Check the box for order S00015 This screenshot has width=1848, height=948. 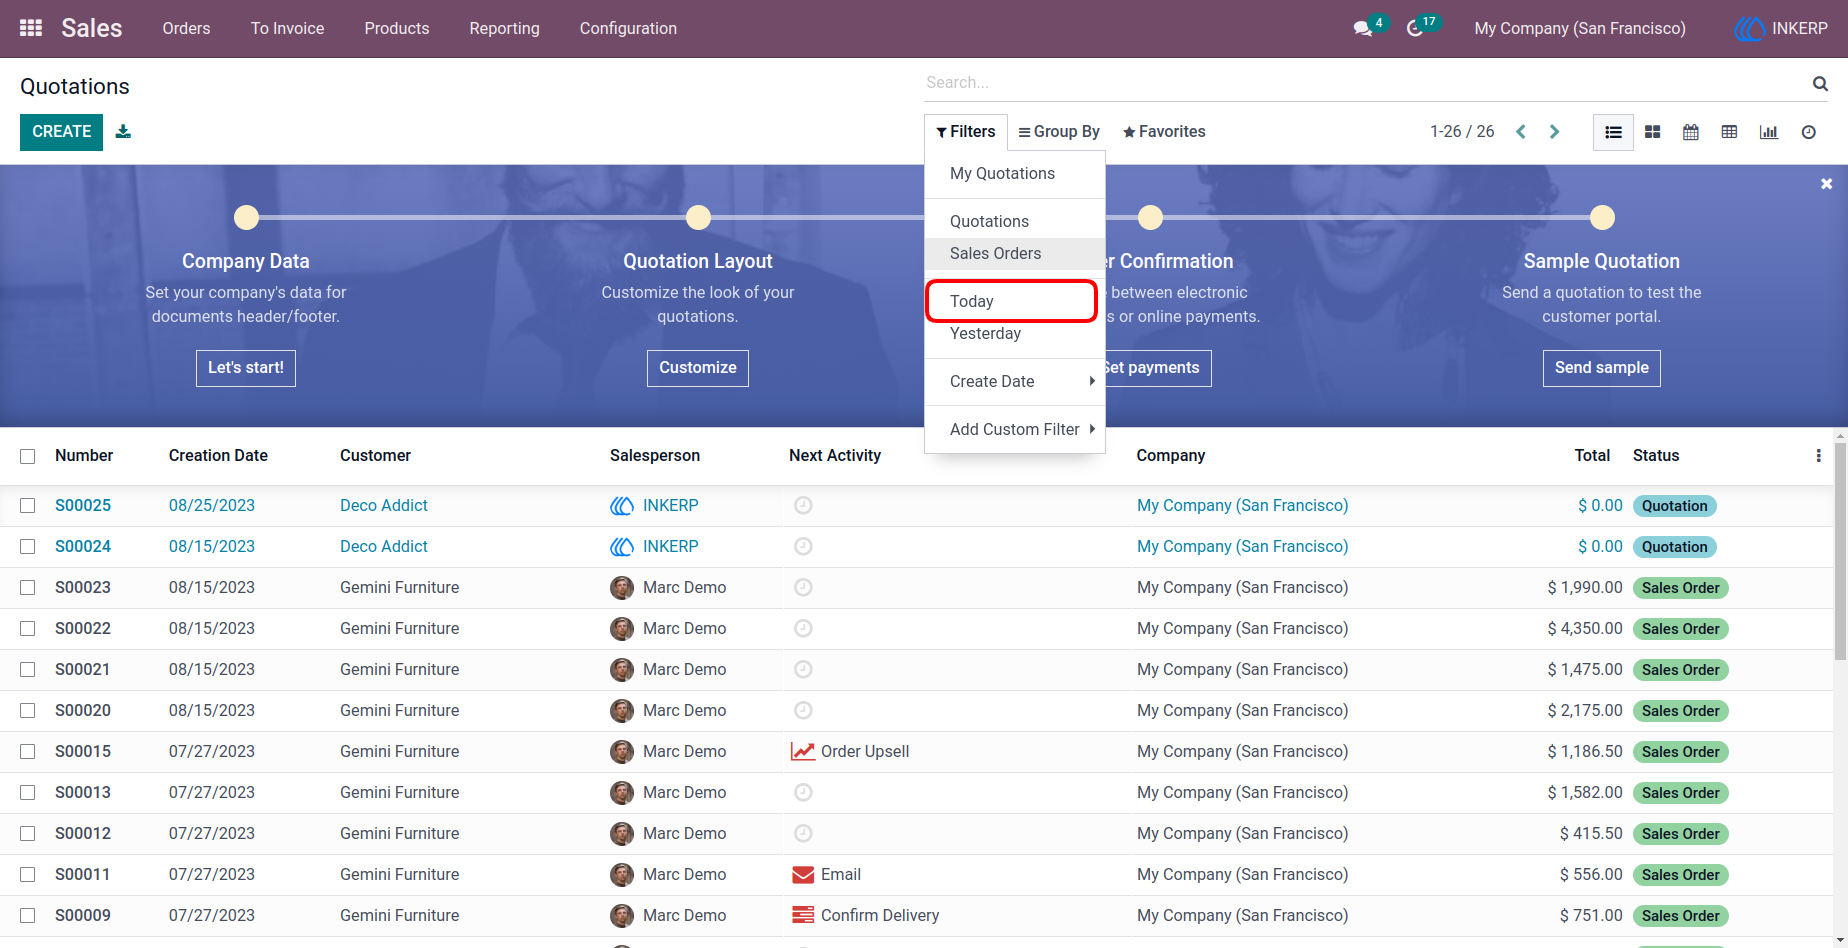28,751
